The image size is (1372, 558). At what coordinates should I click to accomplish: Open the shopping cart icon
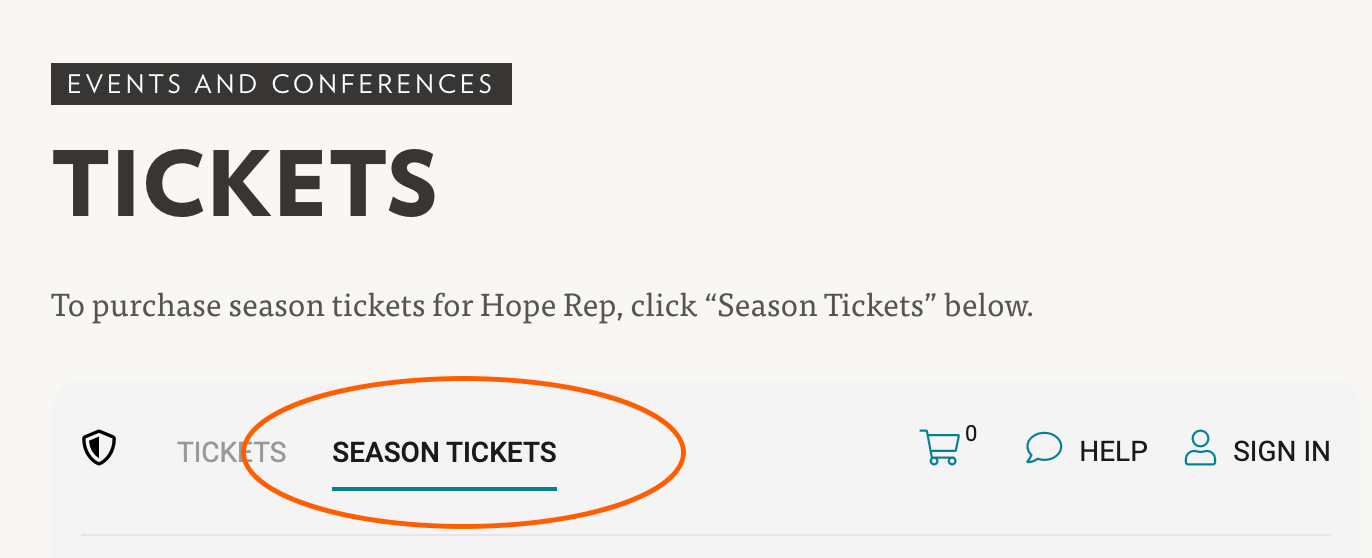point(939,448)
